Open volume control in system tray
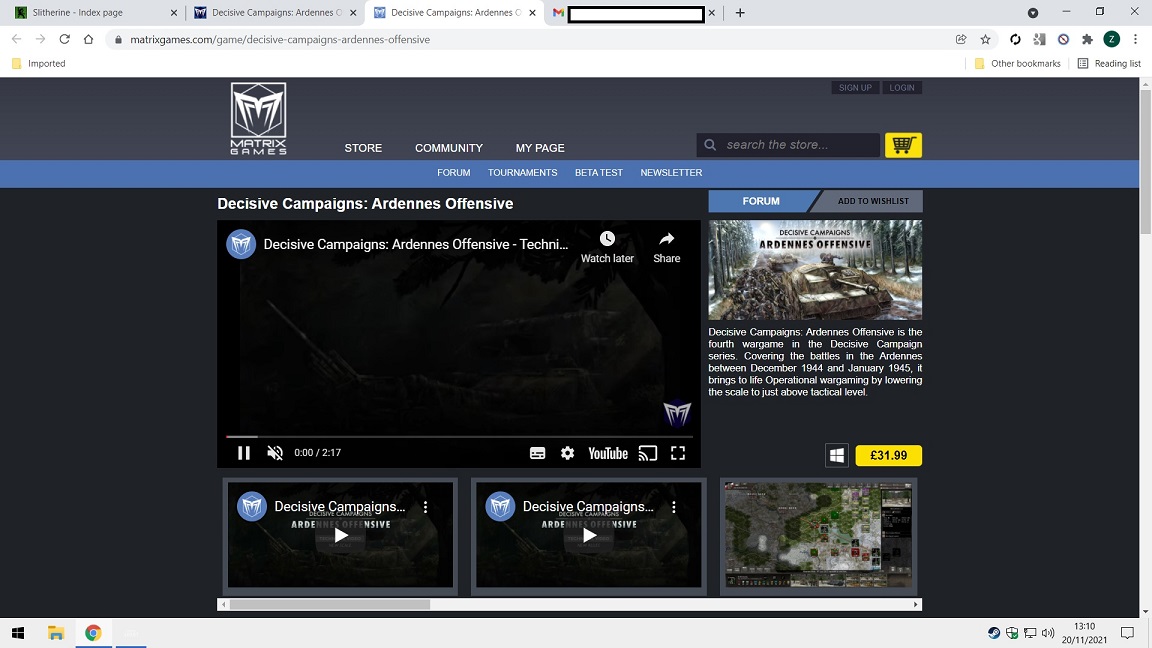 [1048, 633]
